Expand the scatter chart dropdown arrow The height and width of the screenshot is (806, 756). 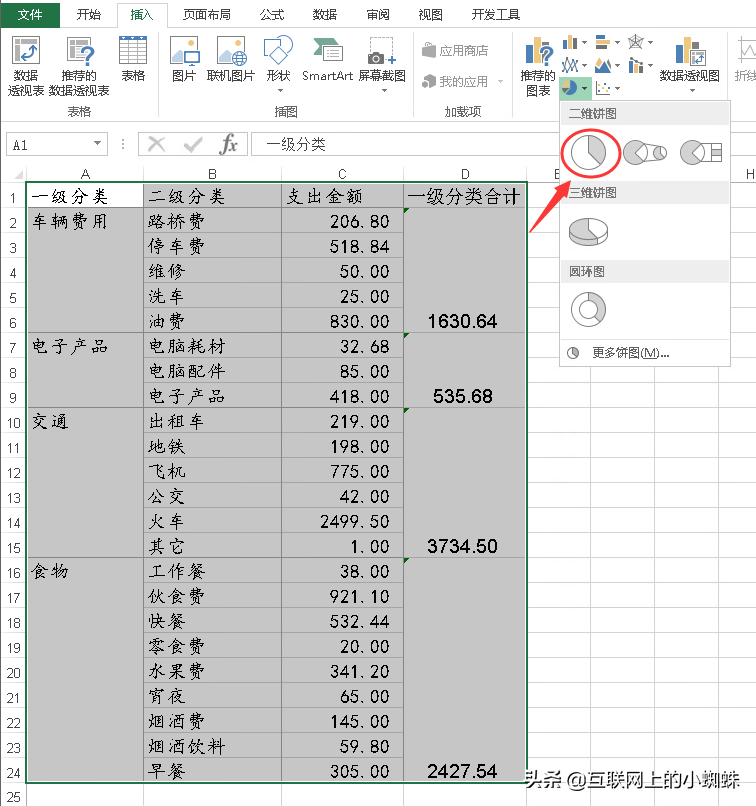[617, 89]
